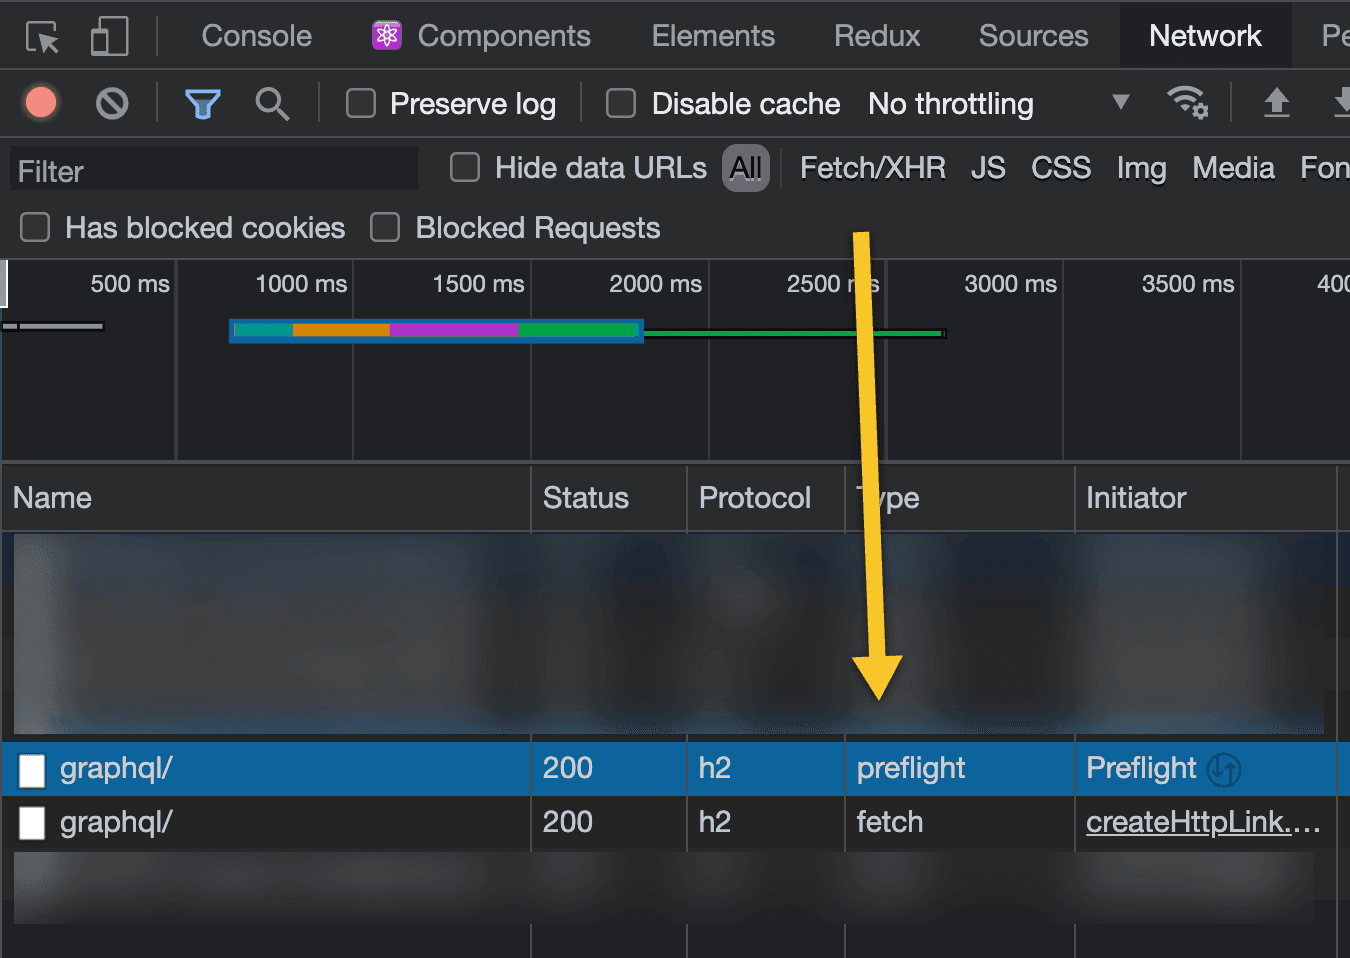Viewport: 1350px width, 958px height.
Task: Click the 'fetch' type cell
Action: point(890,822)
